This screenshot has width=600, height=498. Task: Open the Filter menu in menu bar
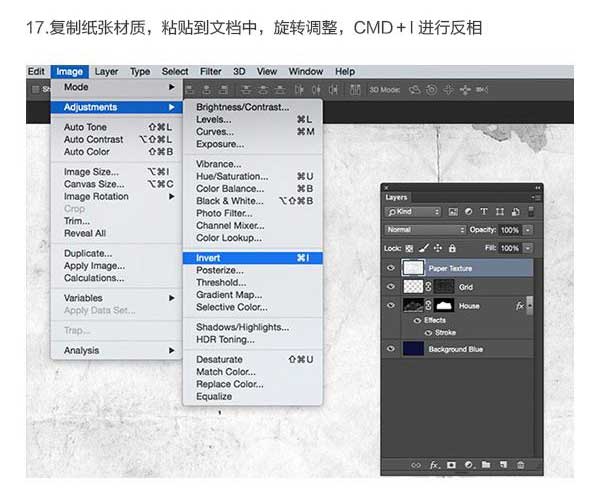pyautogui.click(x=210, y=72)
